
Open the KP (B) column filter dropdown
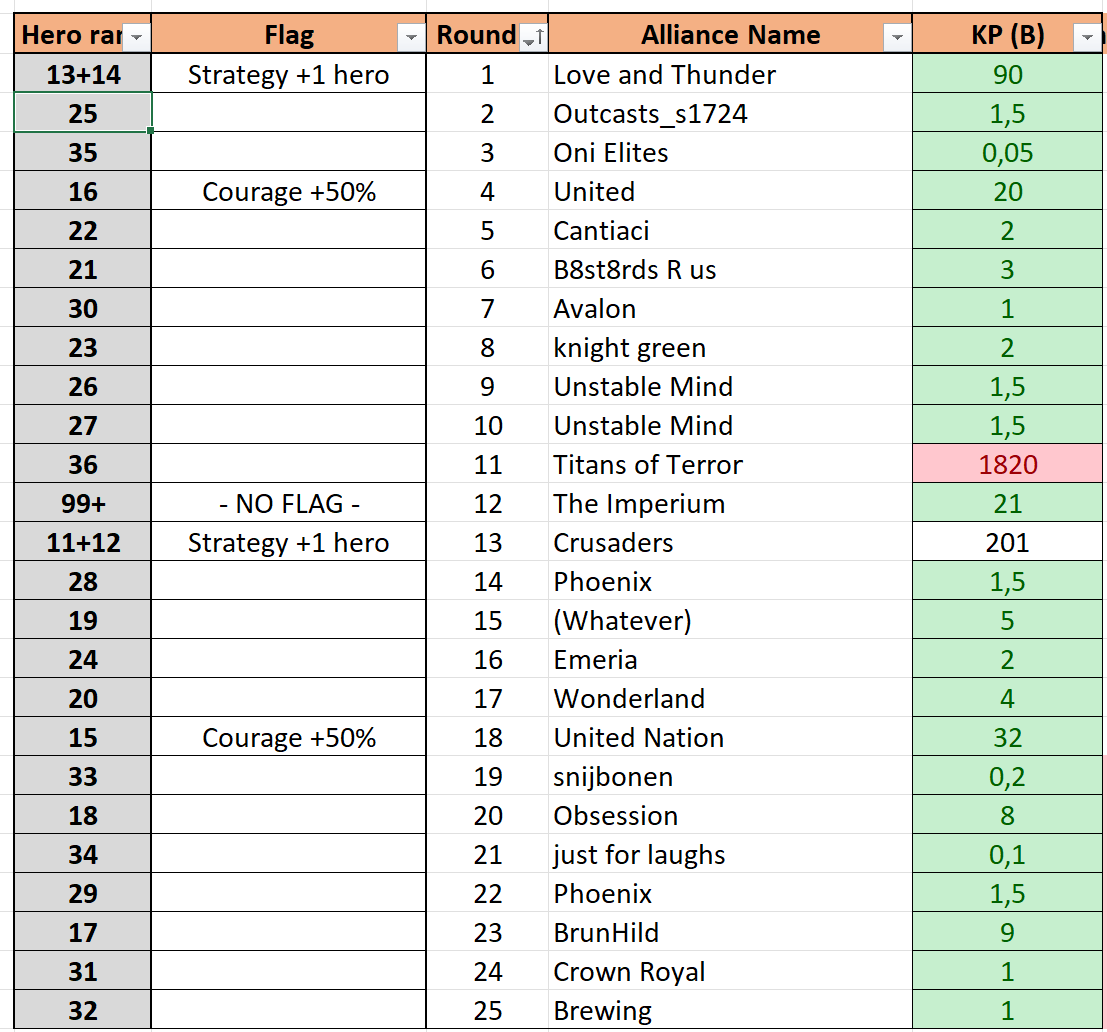[x=1086, y=37]
